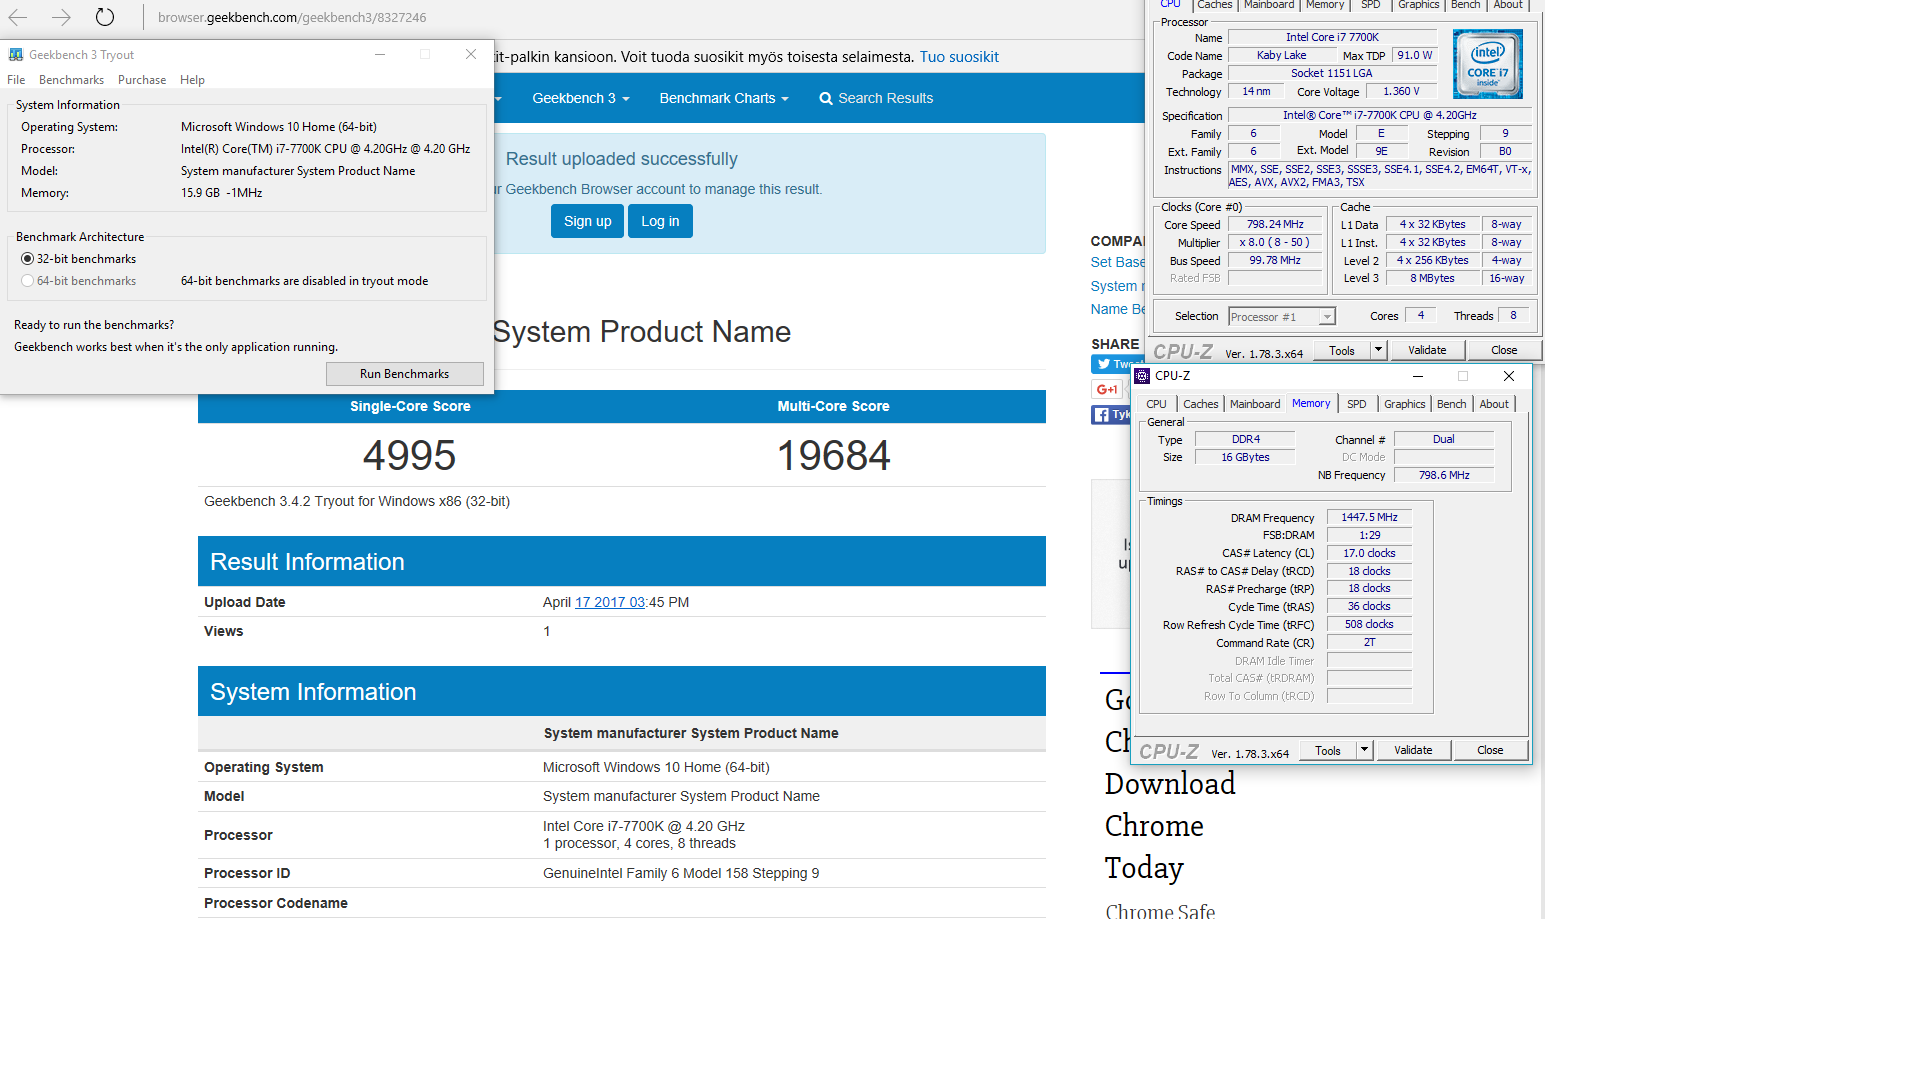The width and height of the screenshot is (1920, 1080).
Task: Share the result with the Facebook button
Action: pos(1110,414)
